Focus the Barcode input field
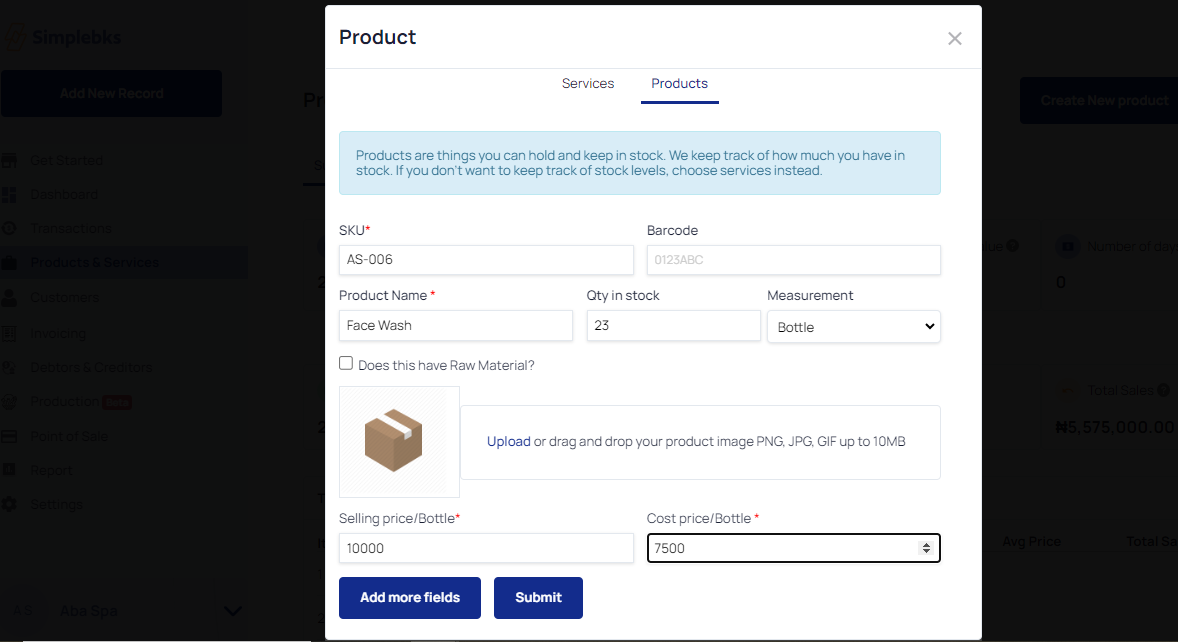Image resolution: width=1178 pixels, height=642 pixels. tap(793, 260)
